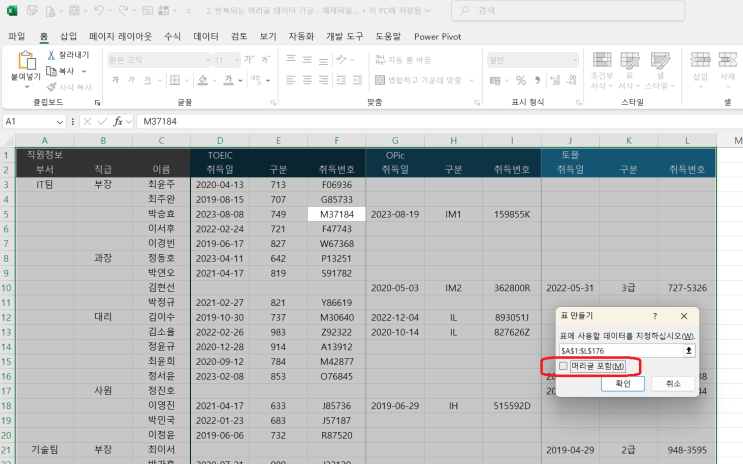
Task: Click the font color button
Action: tap(229, 80)
